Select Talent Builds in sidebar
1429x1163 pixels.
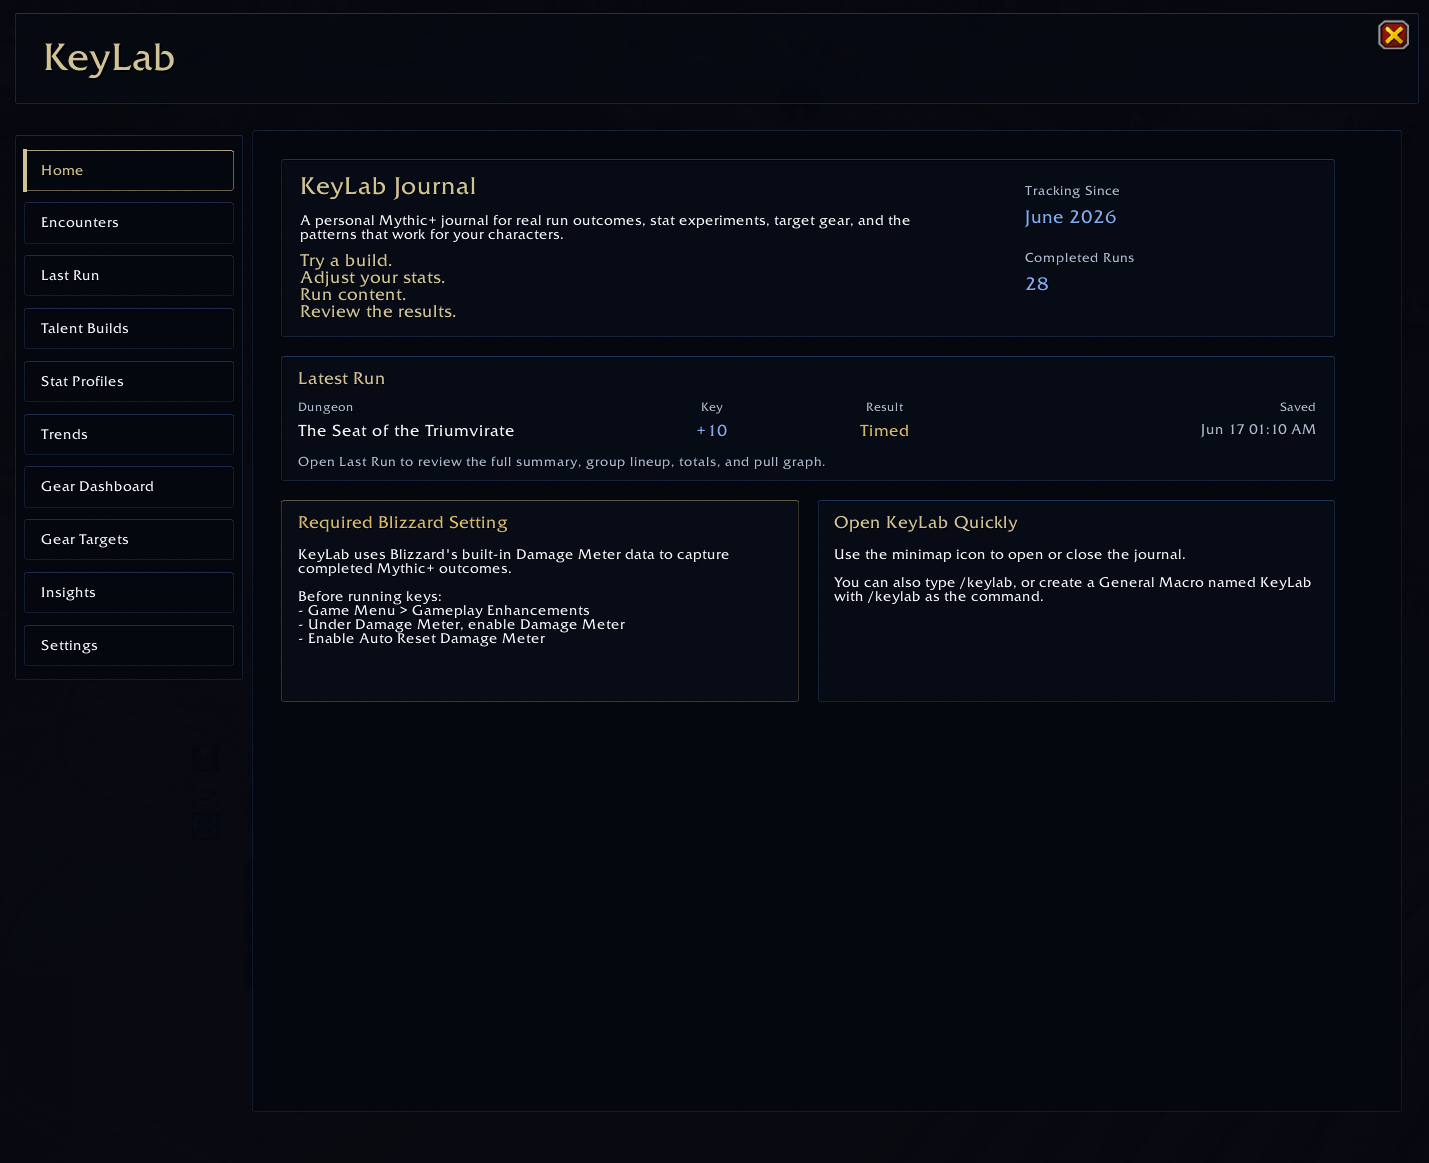tap(129, 328)
